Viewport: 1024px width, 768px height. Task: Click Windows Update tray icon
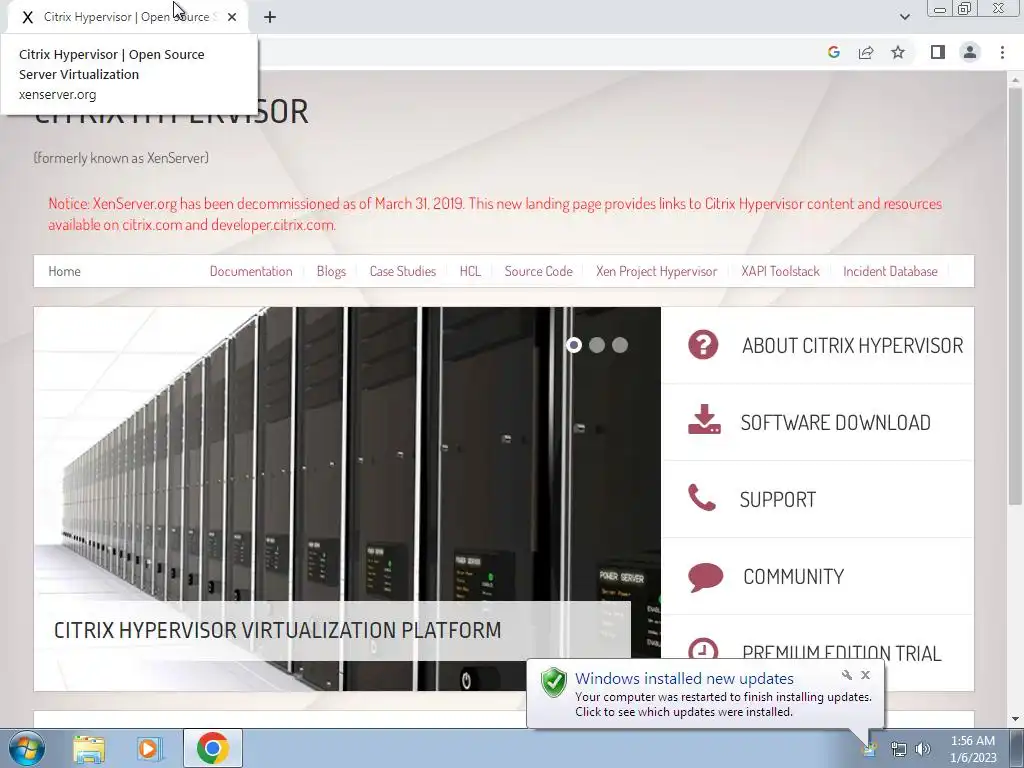pos(869,749)
